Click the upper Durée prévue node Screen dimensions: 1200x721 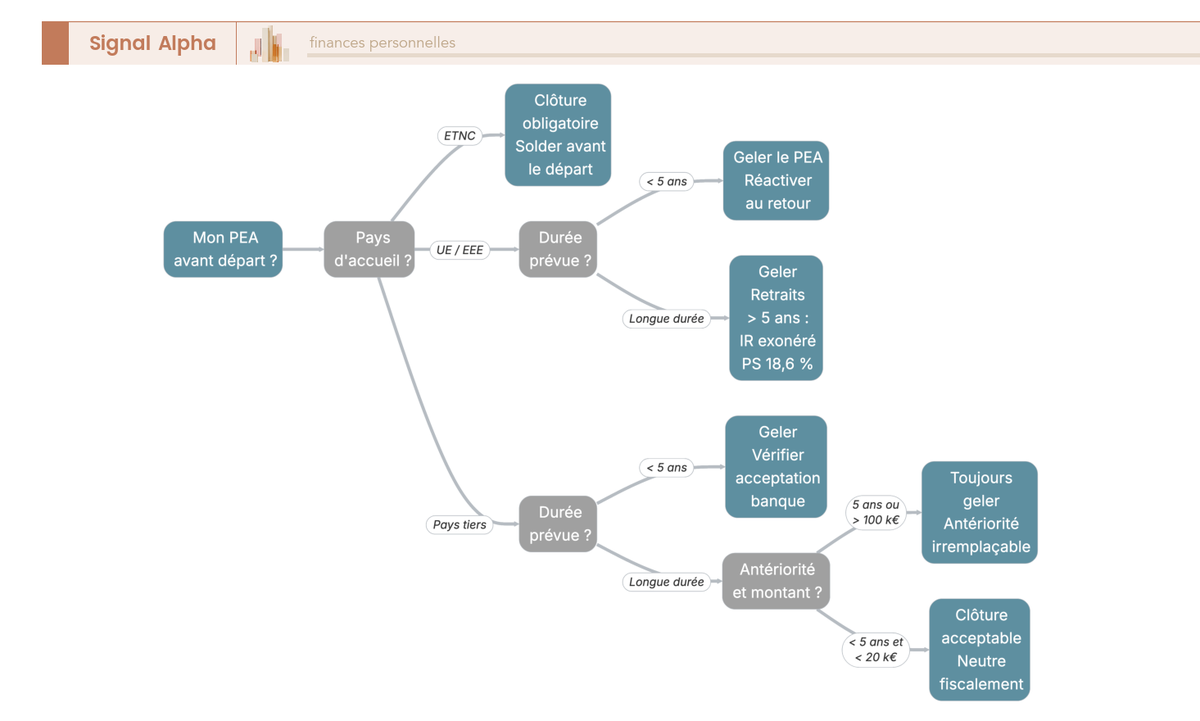558,250
